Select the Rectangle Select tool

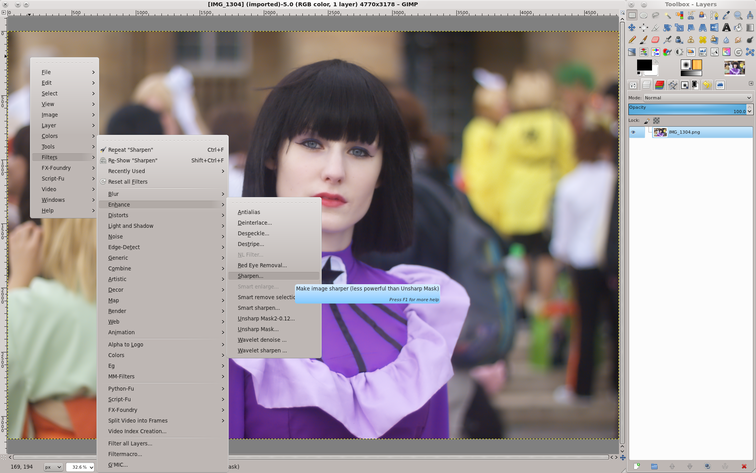pyautogui.click(x=632, y=15)
